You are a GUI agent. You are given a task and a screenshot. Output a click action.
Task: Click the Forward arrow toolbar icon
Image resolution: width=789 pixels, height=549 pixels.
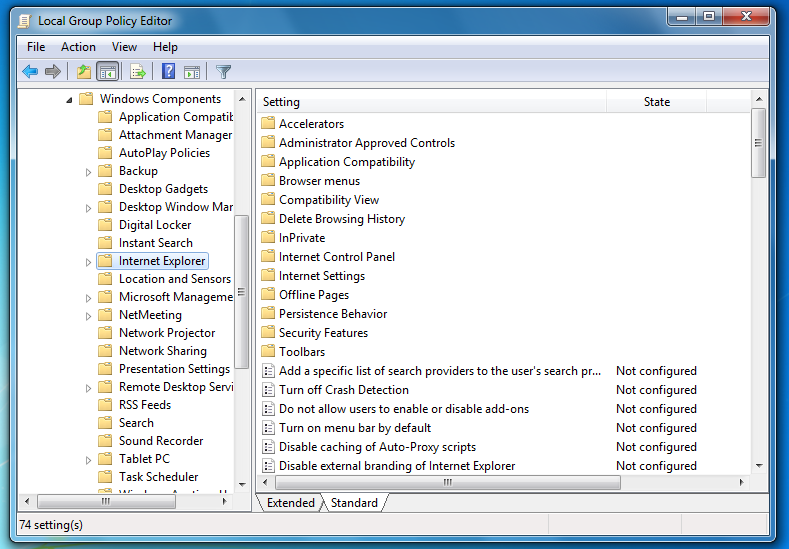coord(53,72)
